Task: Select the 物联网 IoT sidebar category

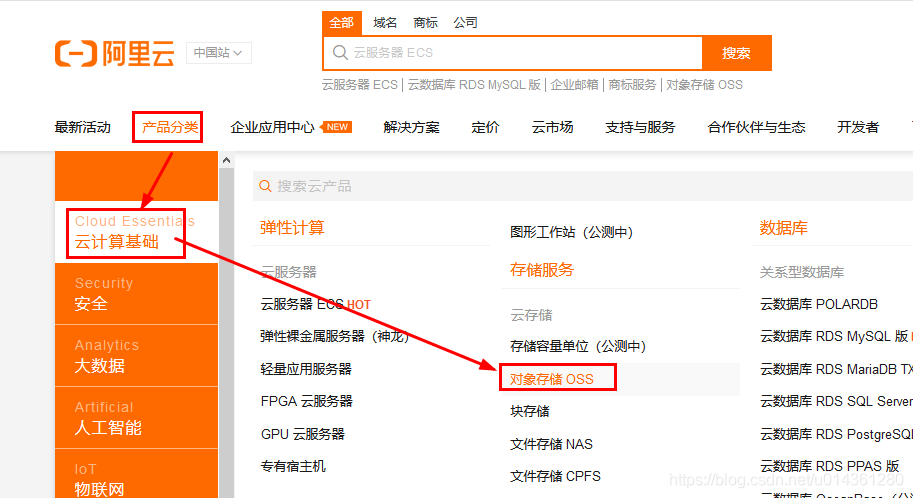Action: [x=136, y=474]
